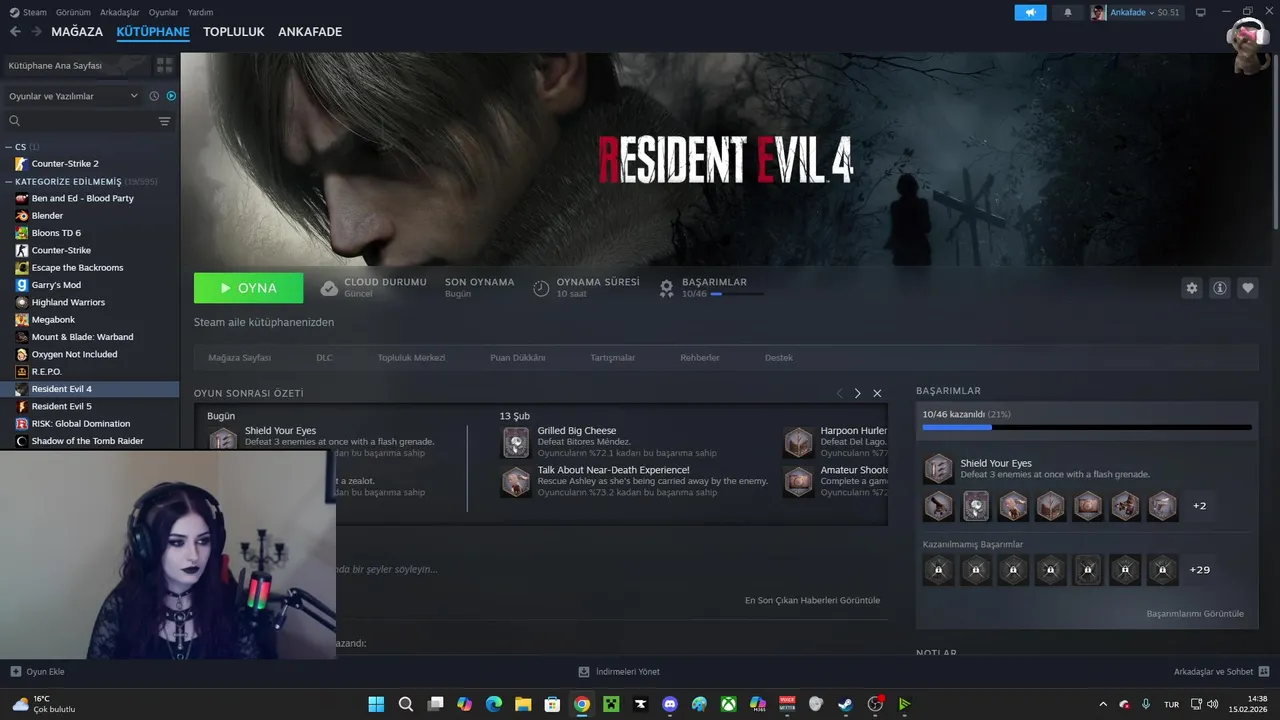Switch library to grid view icon
The width and height of the screenshot is (1280, 720).
[164, 65]
